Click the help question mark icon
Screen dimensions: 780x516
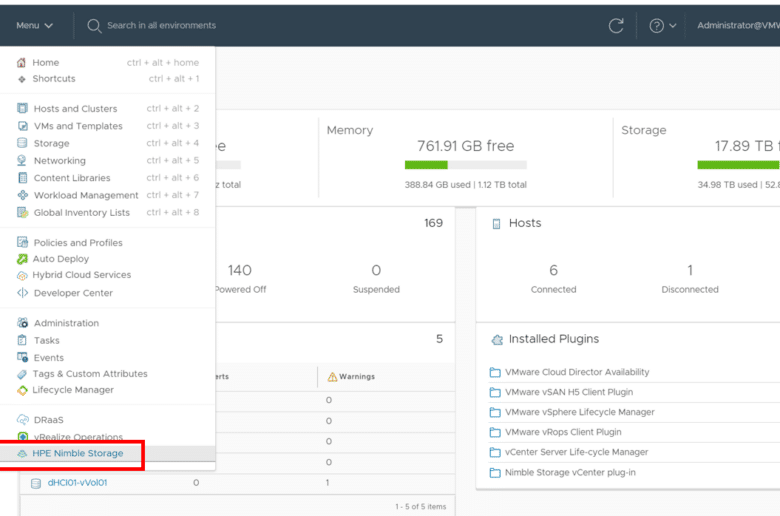point(657,25)
